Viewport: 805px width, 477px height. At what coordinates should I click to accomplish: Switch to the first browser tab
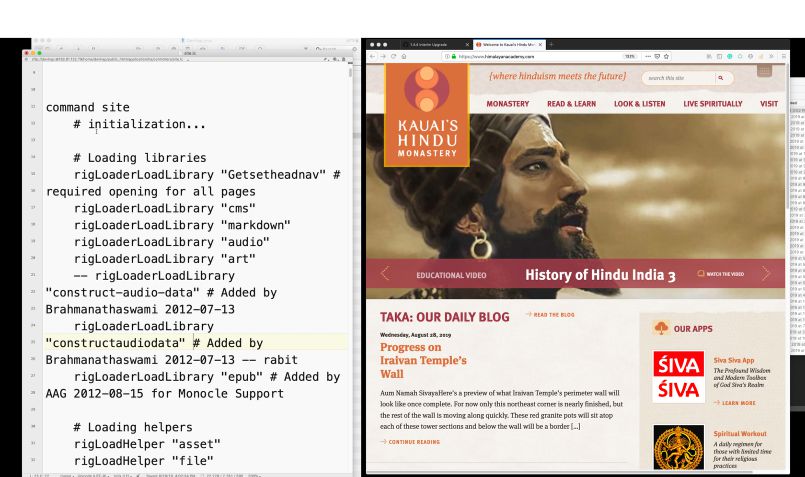pos(436,45)
